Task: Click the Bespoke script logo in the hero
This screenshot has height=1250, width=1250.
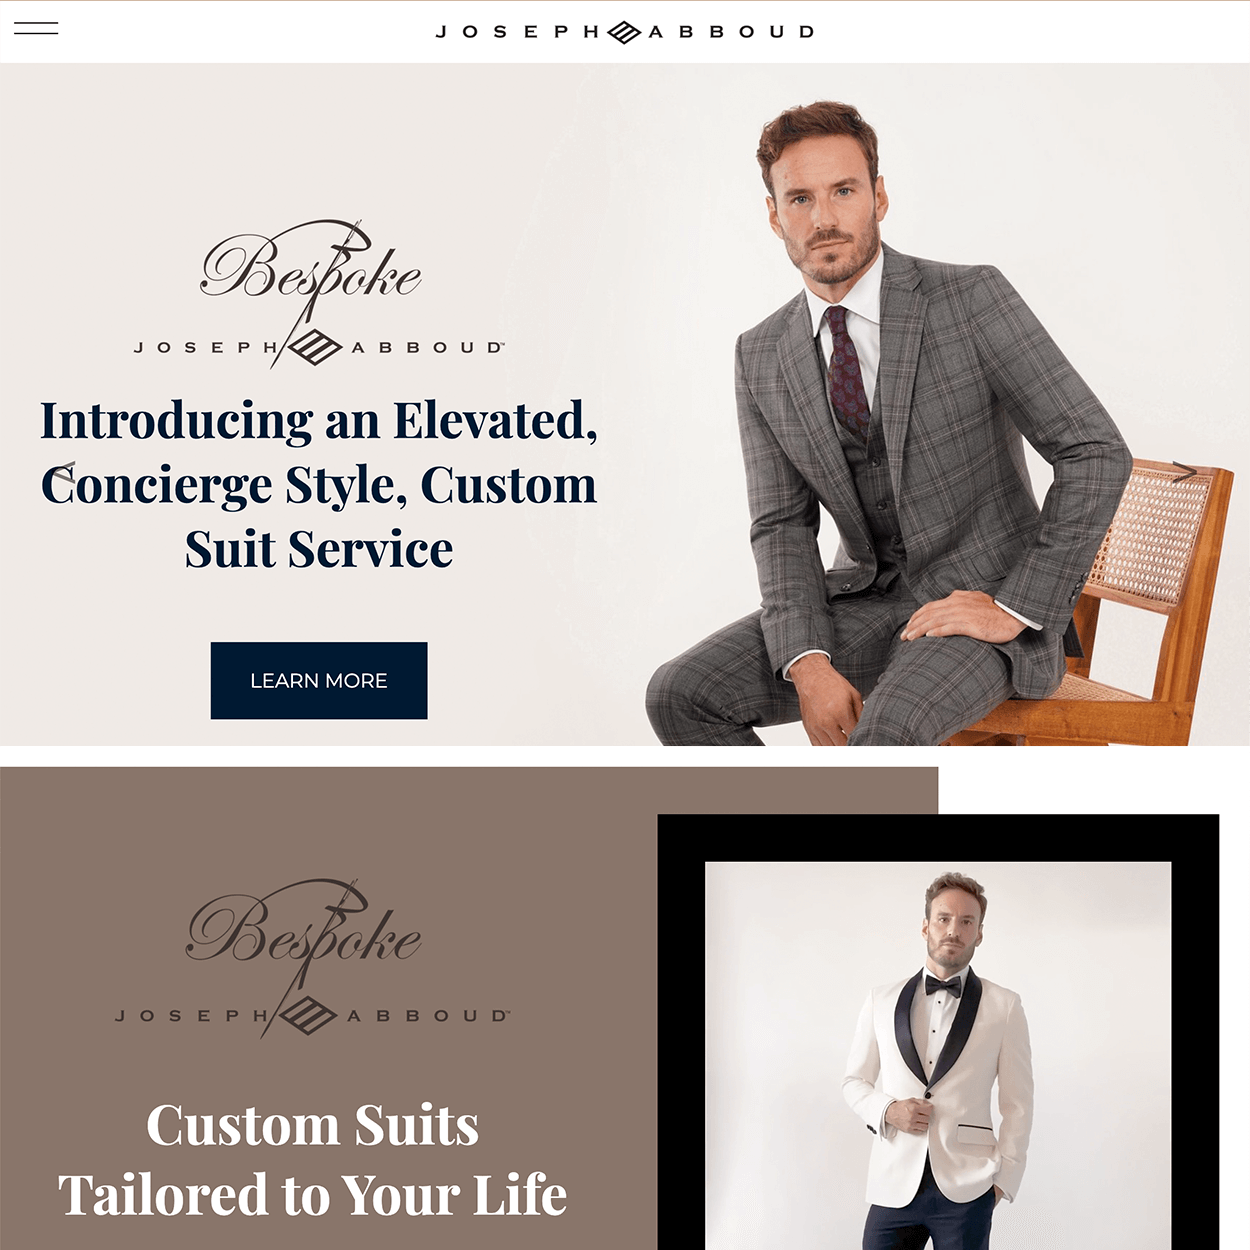Action: [x=311, y=267]
